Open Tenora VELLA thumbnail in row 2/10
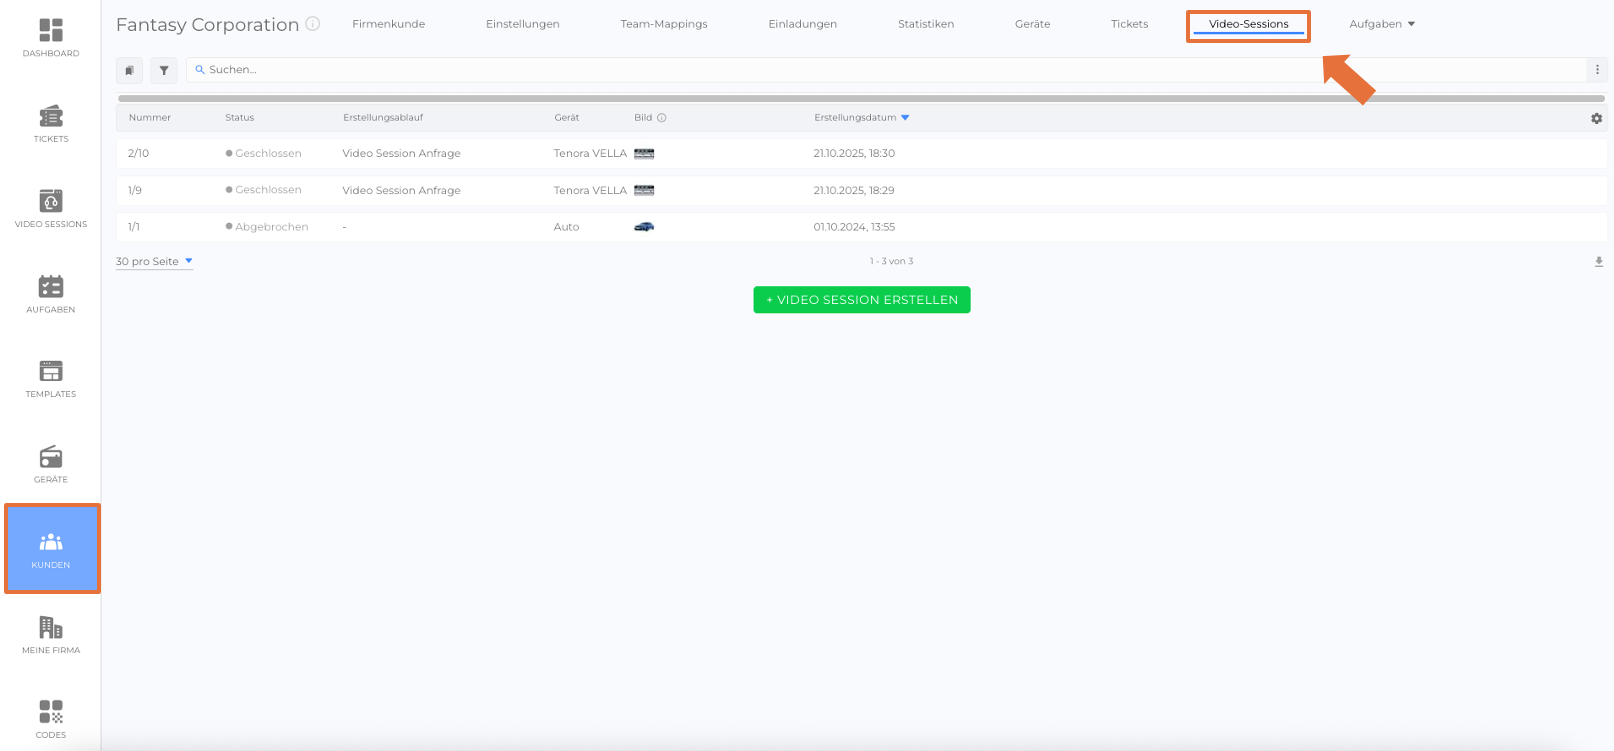 644,154
